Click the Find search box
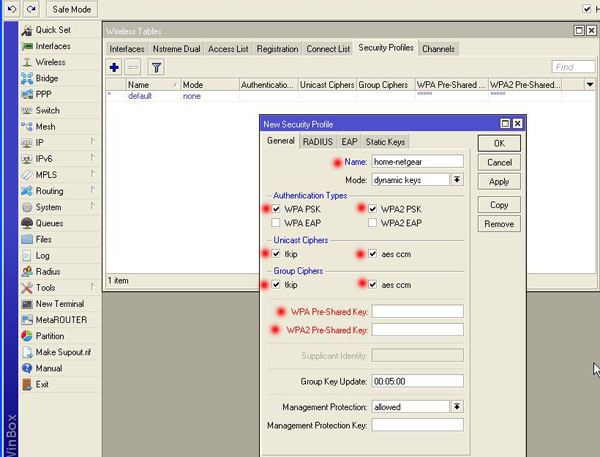 point(574,67)
